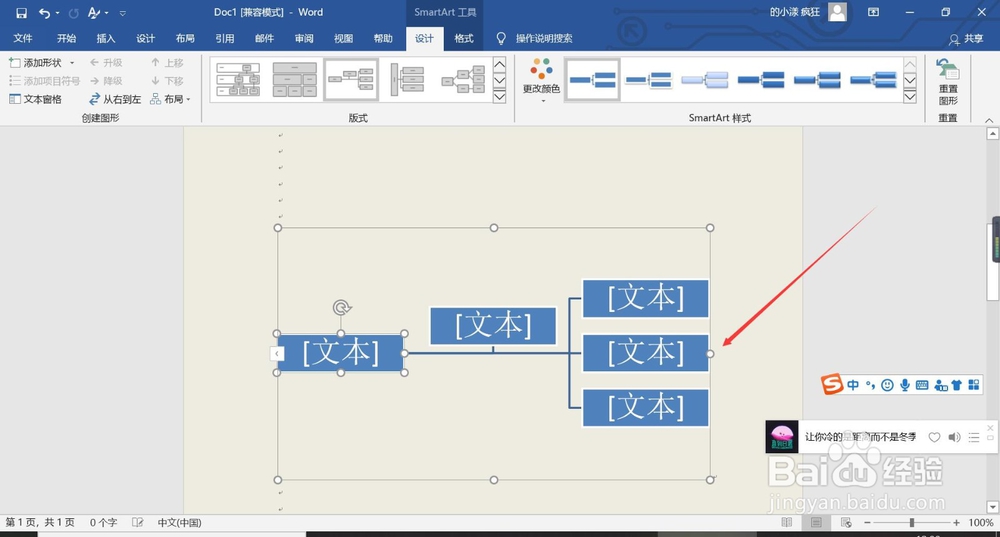The width and height of the screenshot is (1000, 537).
Task: Choose the horizontal labeled hierarchy layout
Action: click(408, 80)
